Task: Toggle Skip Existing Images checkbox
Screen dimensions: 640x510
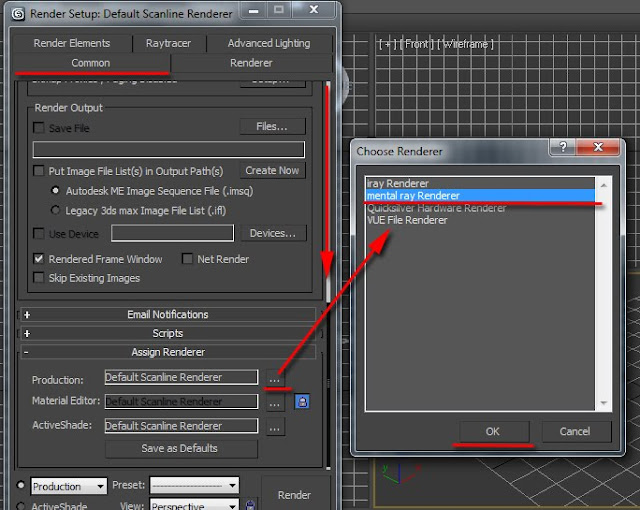Action: coord(39,277)
